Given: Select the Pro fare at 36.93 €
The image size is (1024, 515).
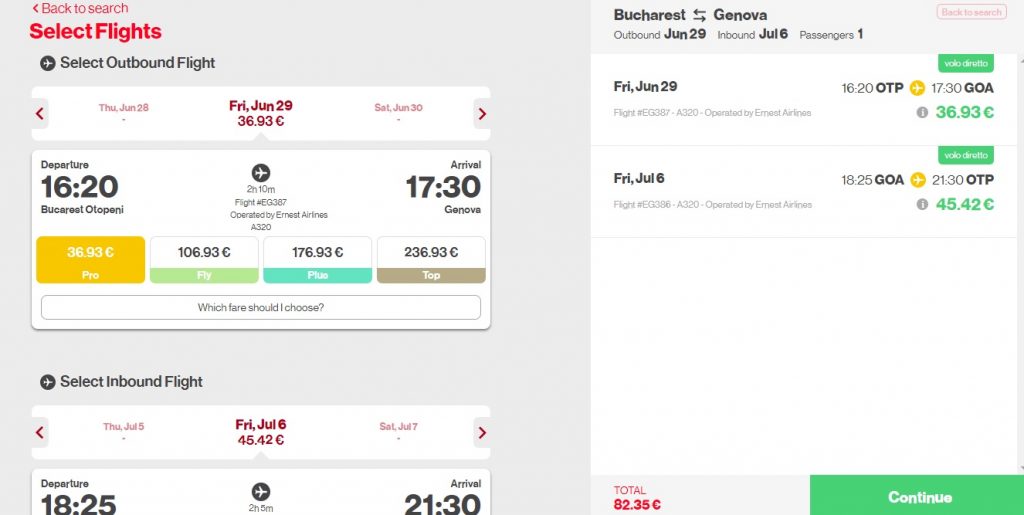Looking at the screenshot, I should tap(91, 260).
